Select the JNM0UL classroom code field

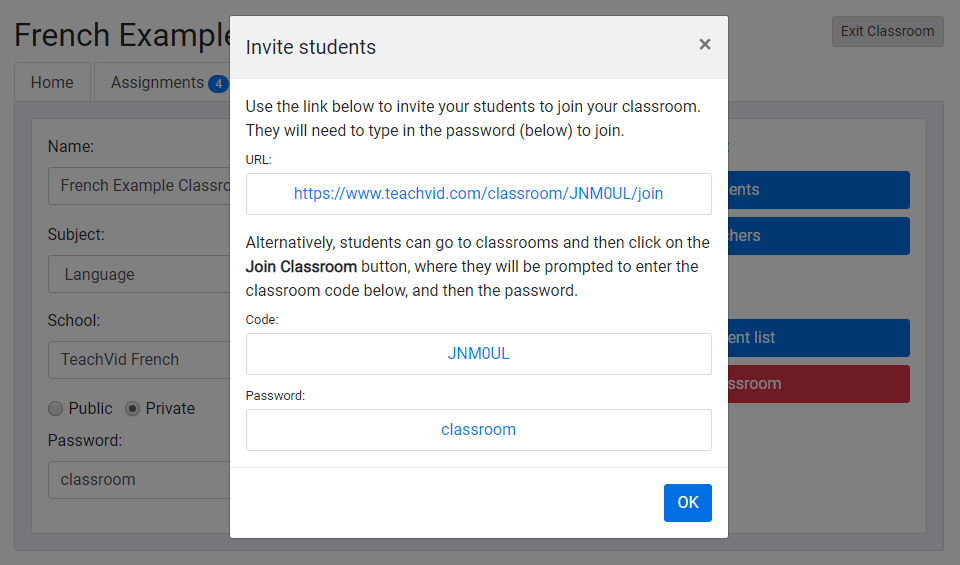[478, 354]
